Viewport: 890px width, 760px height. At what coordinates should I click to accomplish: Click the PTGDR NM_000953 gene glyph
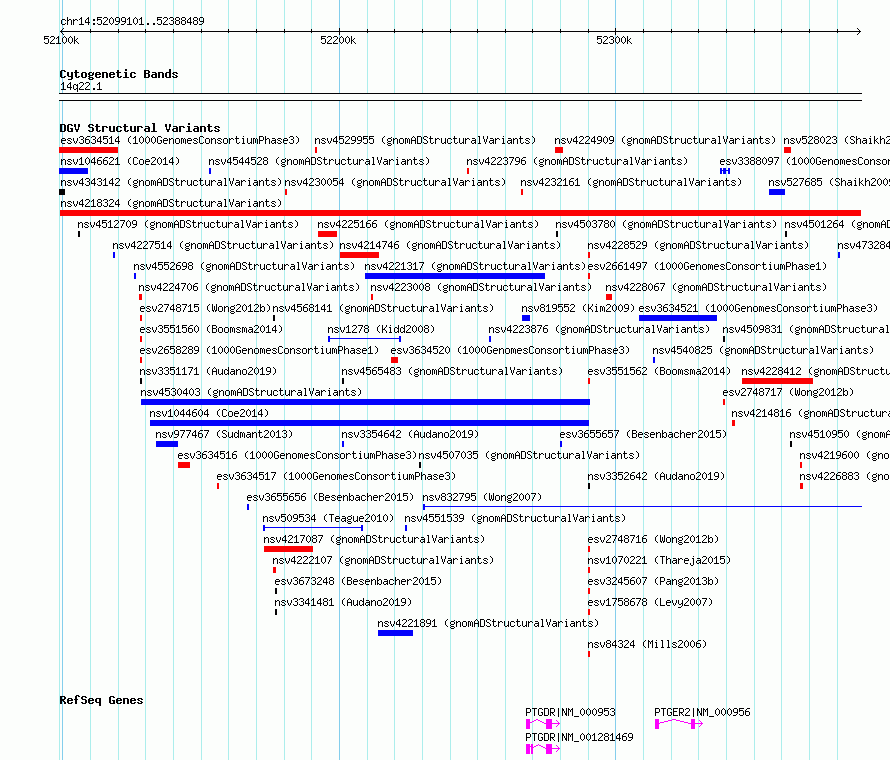tap(543, 724)
